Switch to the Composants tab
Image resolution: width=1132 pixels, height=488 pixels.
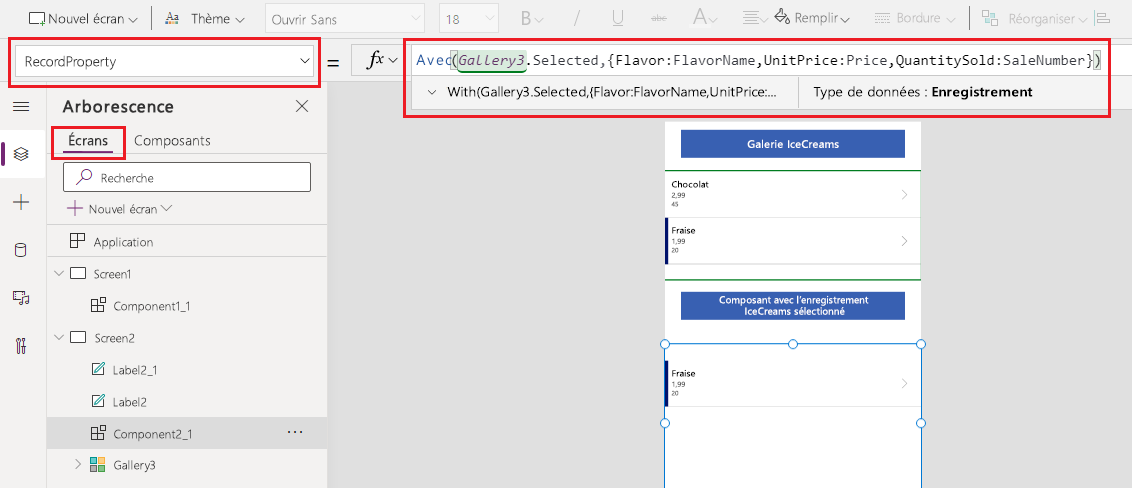[173, 141]
